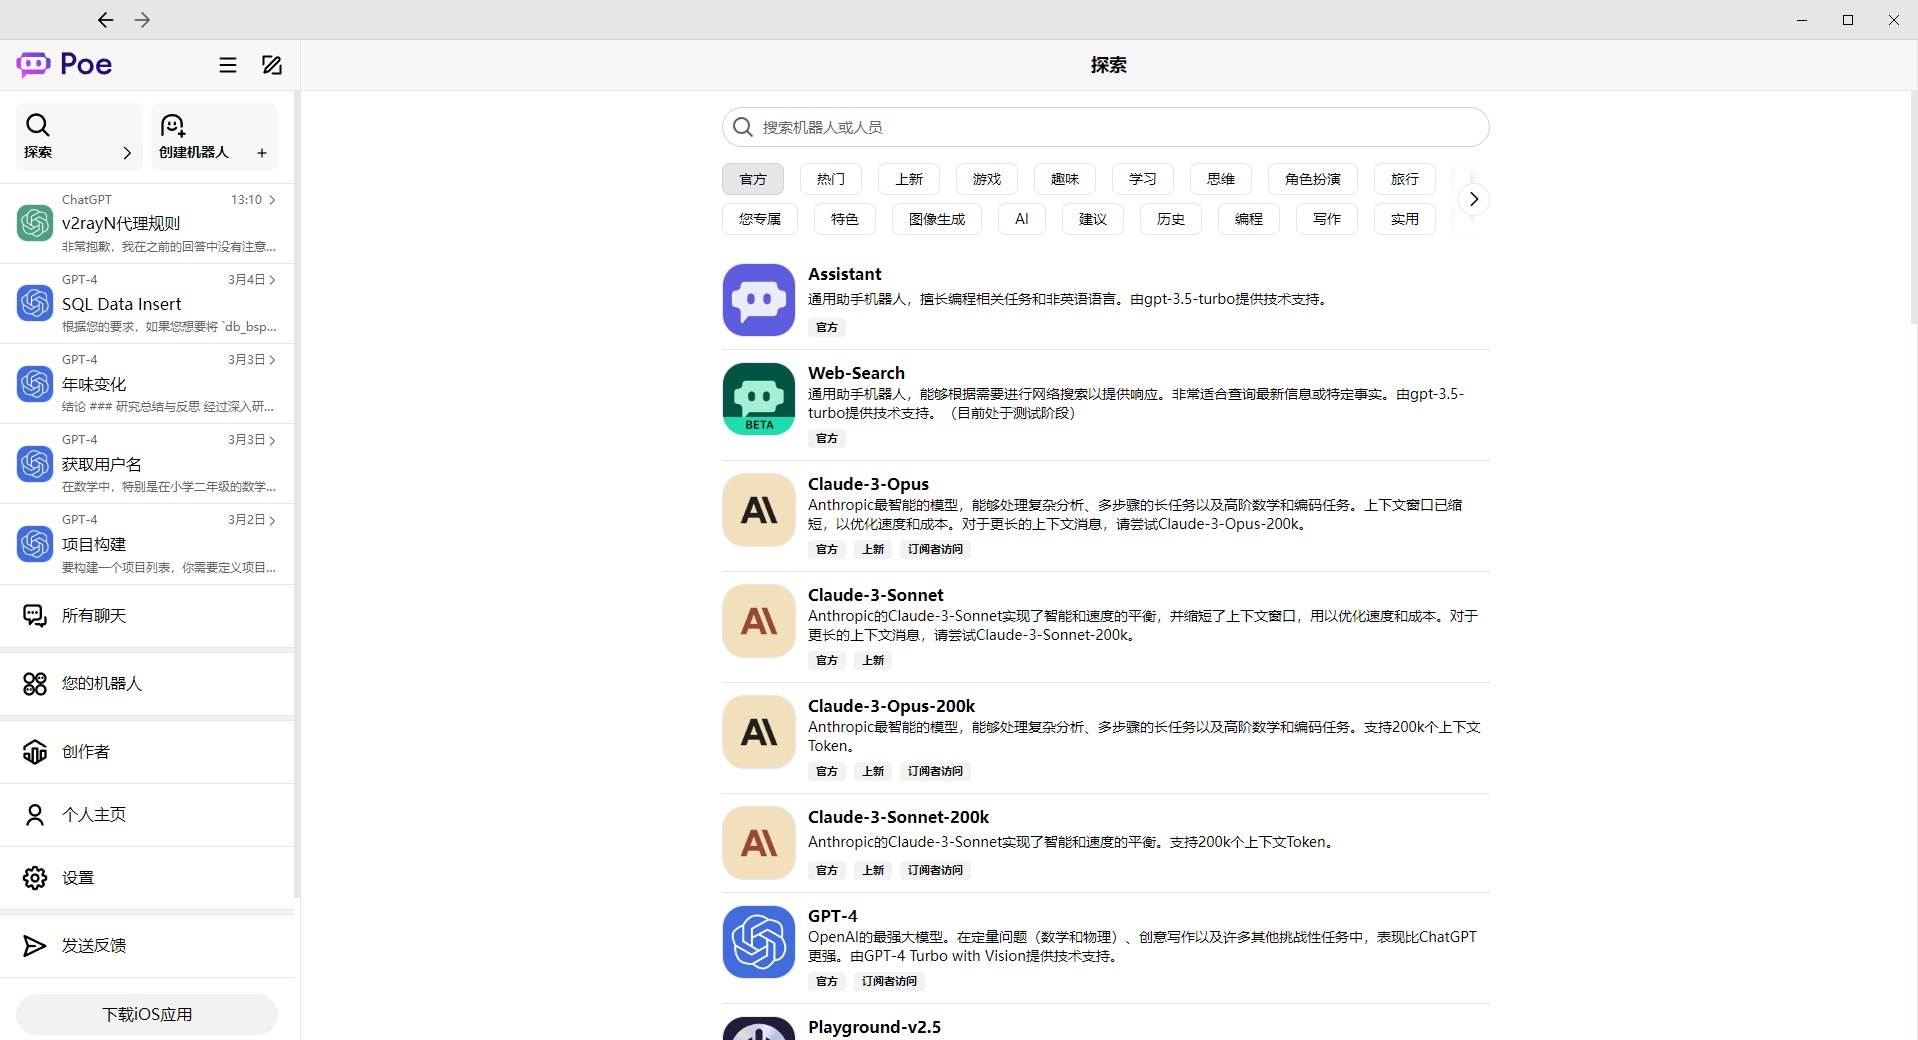Open 所有聊天 in the sidebar
Screen dimensions: 1918x1040
click(94, 616)
